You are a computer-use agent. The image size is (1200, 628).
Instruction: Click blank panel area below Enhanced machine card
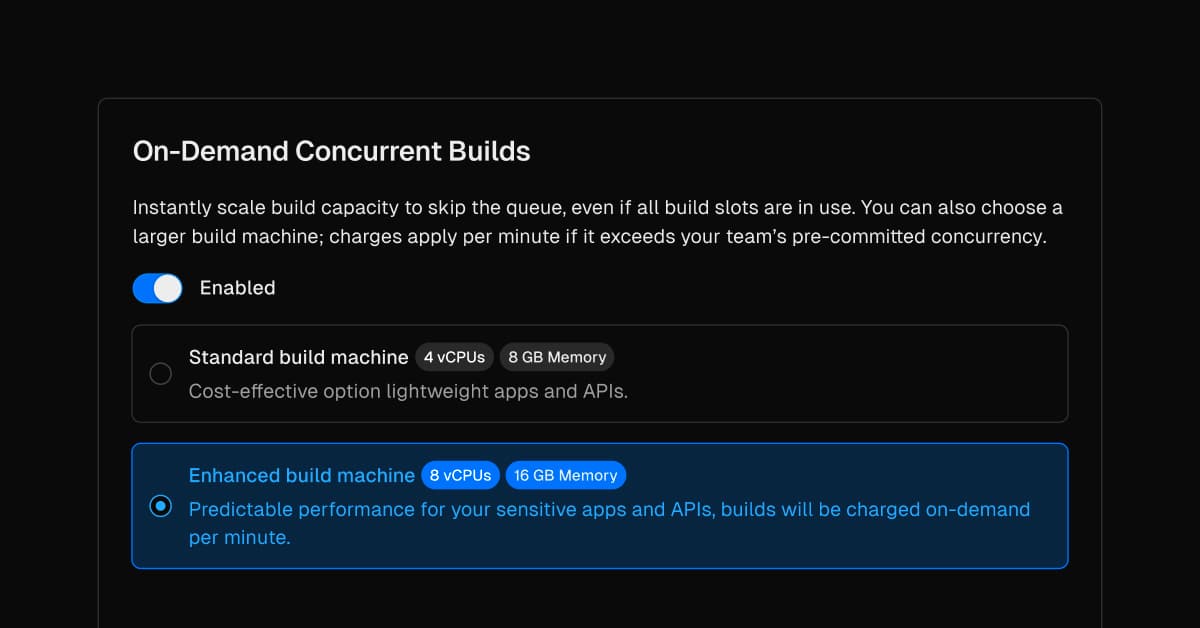pyautogui.click(x=600, y=598)
